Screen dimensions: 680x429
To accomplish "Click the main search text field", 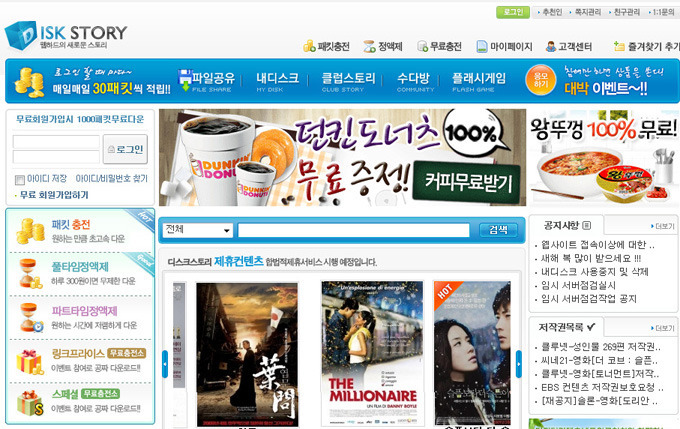I will point(353,230).
